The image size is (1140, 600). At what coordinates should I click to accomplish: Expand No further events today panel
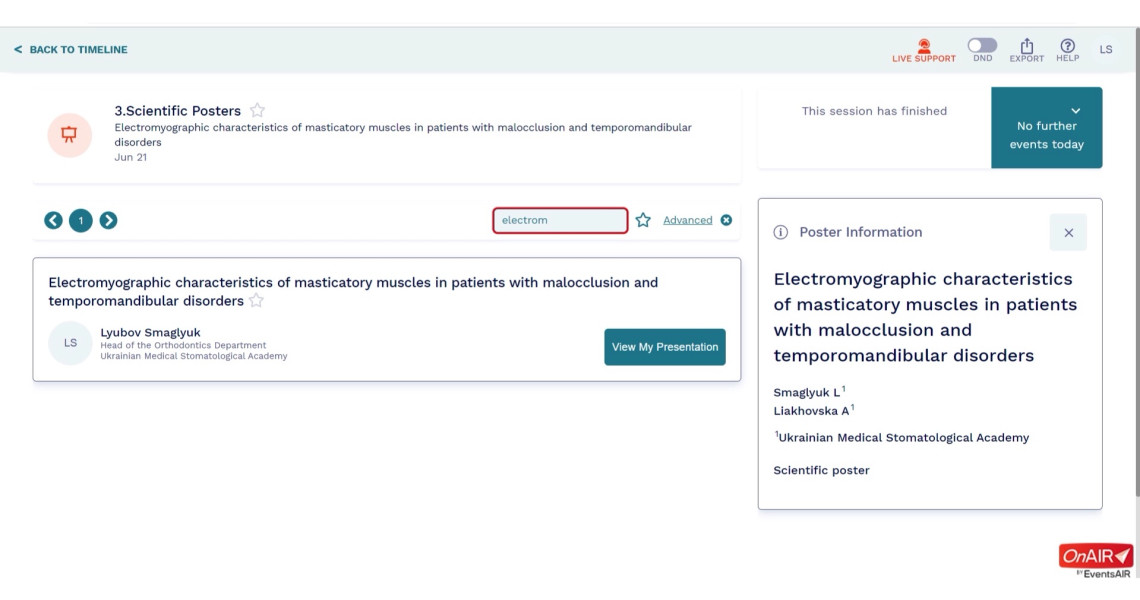tap(1046, 128)
